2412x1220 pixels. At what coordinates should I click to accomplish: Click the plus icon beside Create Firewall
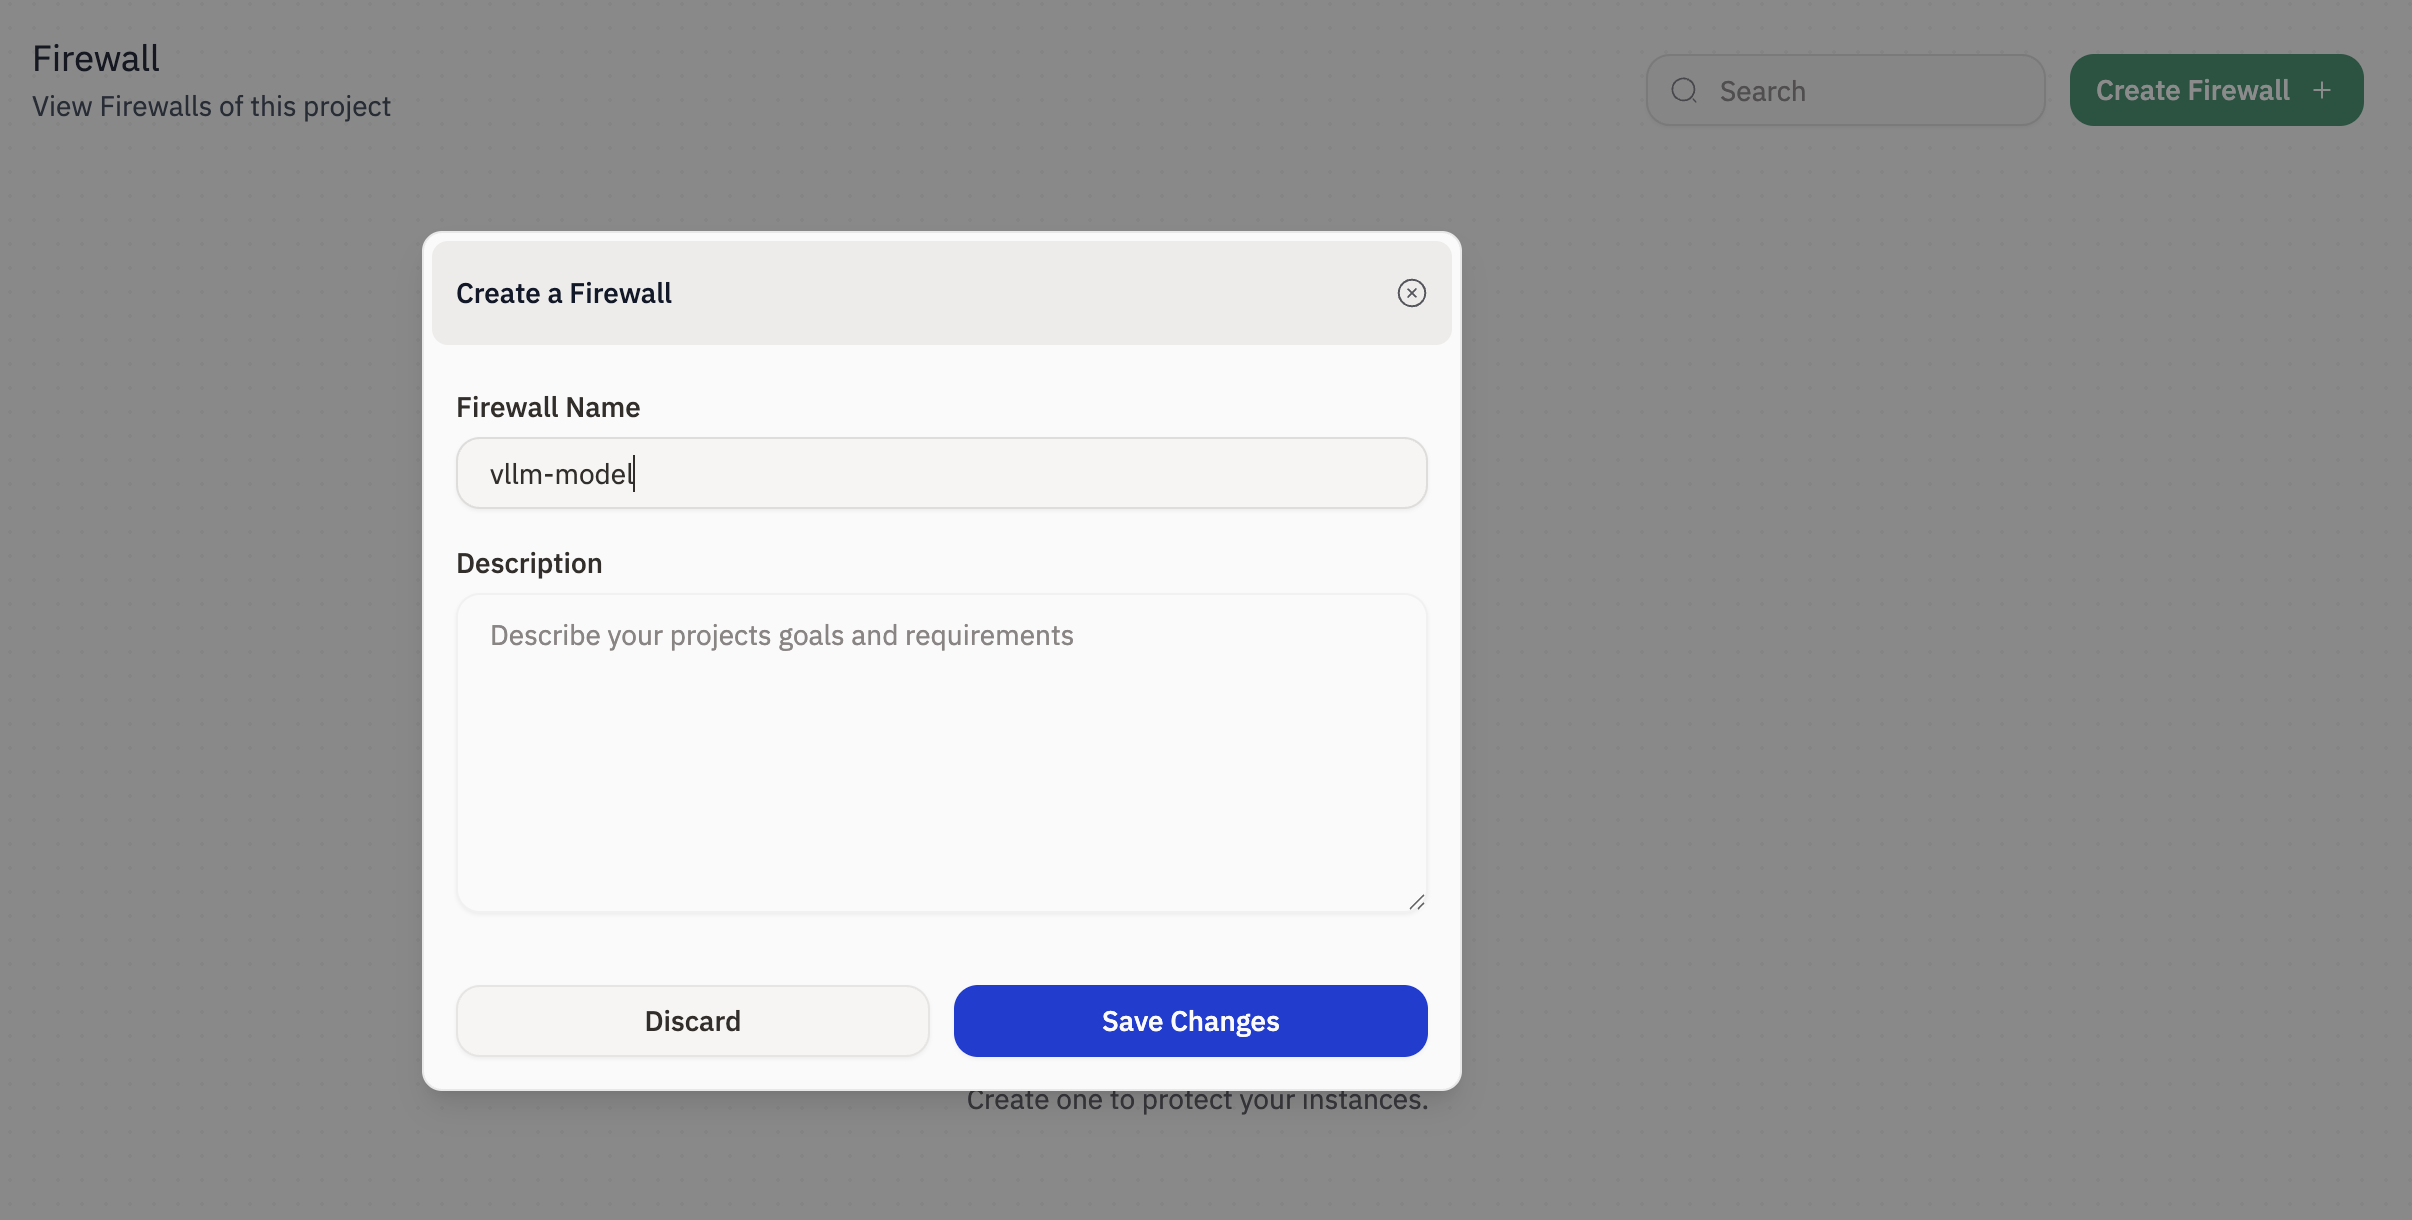point(2322,91)
